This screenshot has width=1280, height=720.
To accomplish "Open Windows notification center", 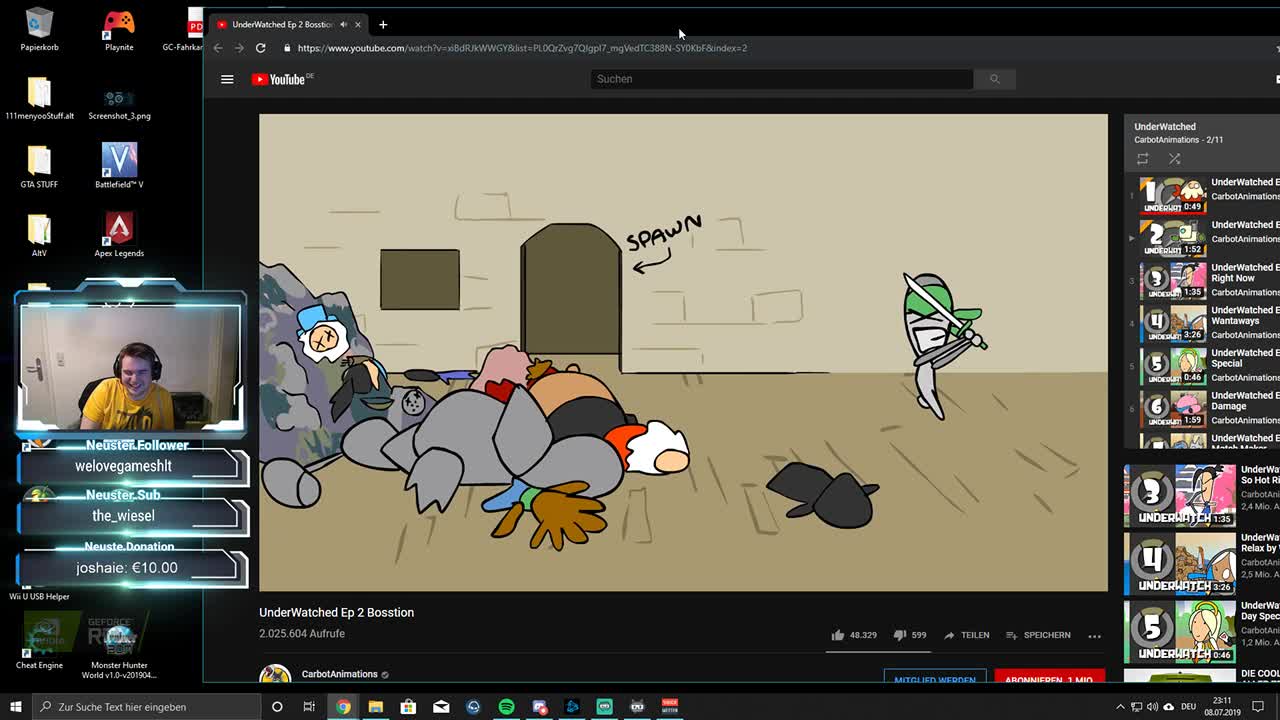I will pos(1259,707).
